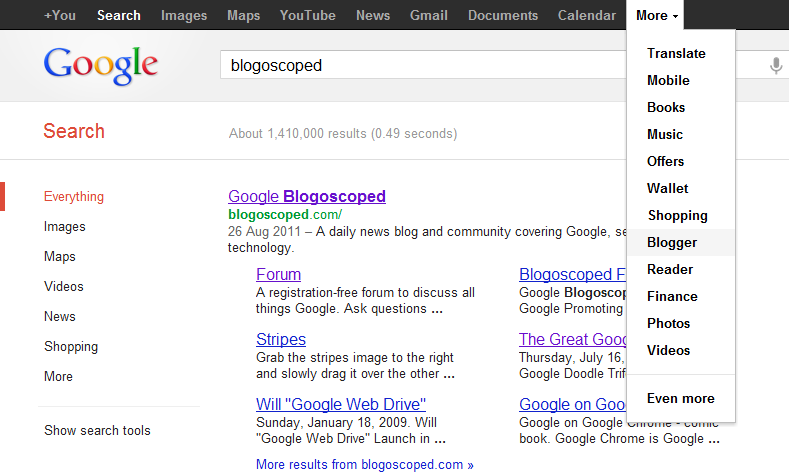Click the Google logo
Viewport: 789px width, 473px height.
[100, 65]
